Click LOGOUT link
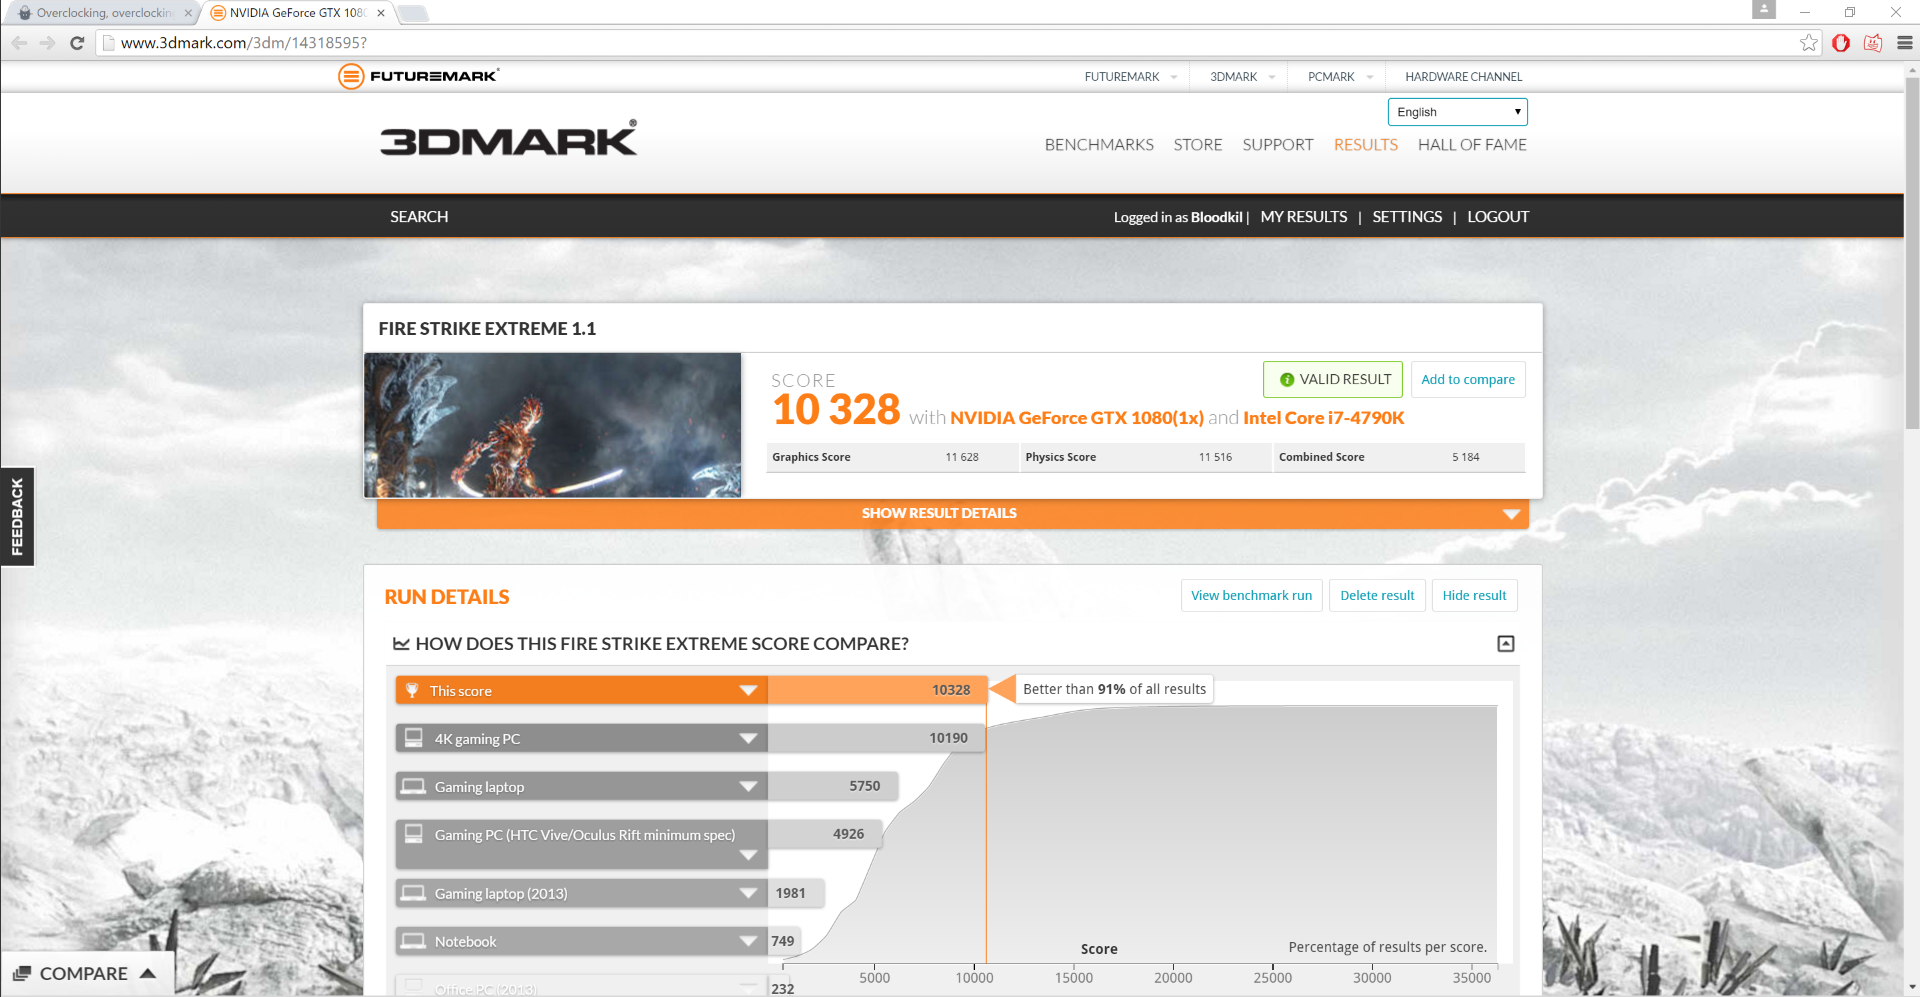This screenshot has height=997, width=1920. click(1498, 217)
